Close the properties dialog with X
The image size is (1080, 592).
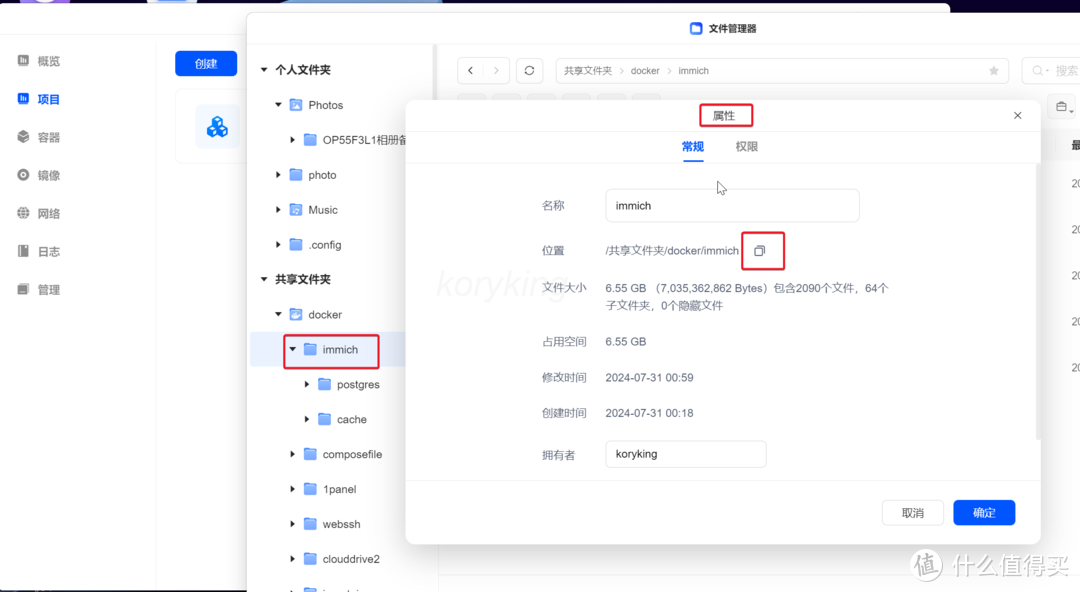coord(1017,116)
